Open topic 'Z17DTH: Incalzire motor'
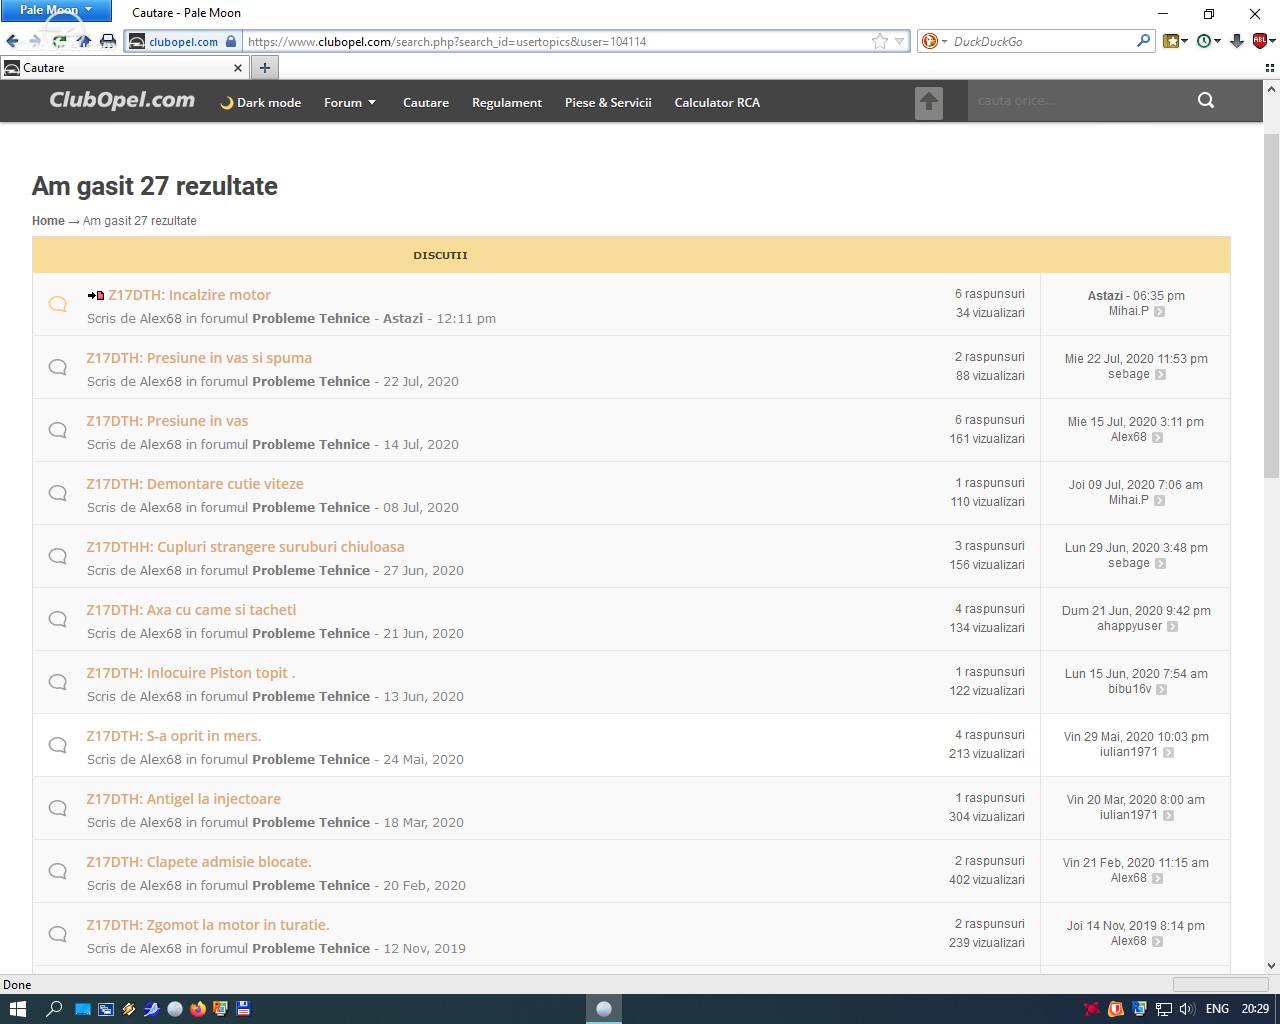 point(189,295)
